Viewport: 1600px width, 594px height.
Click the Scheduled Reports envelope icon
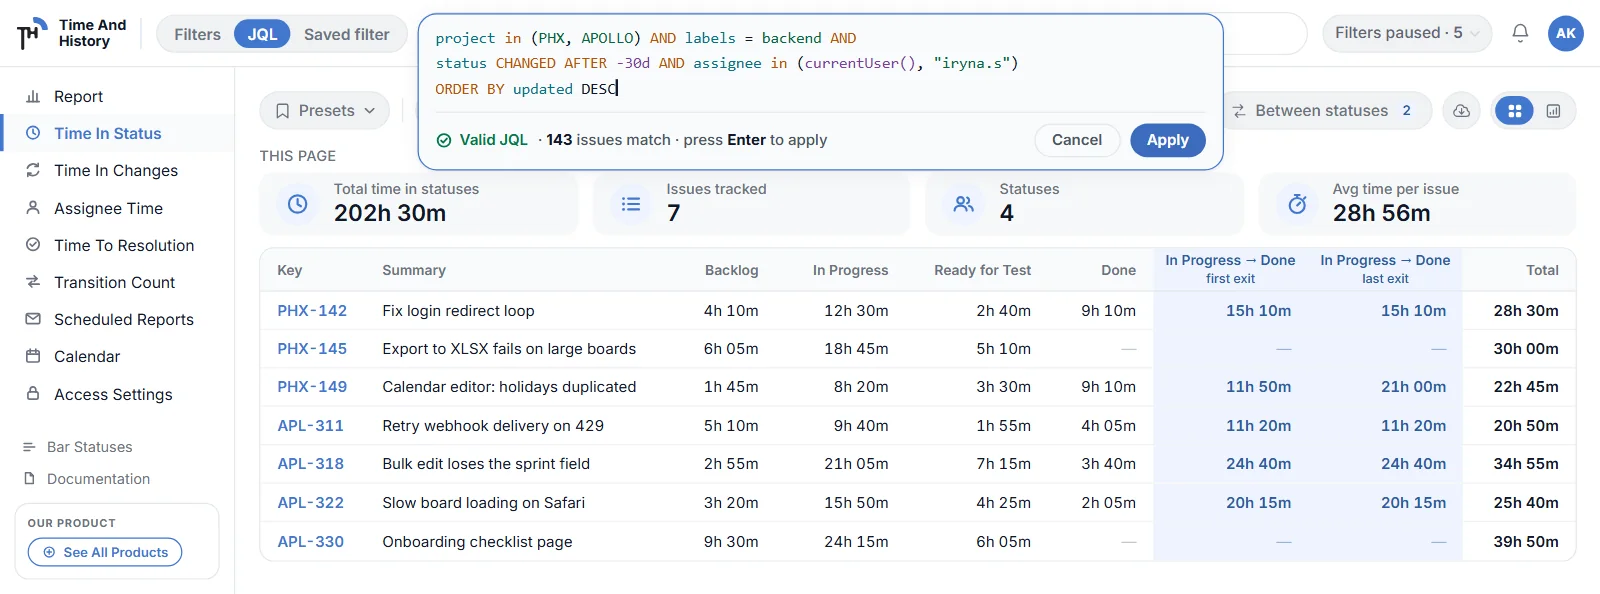point(33,319)
